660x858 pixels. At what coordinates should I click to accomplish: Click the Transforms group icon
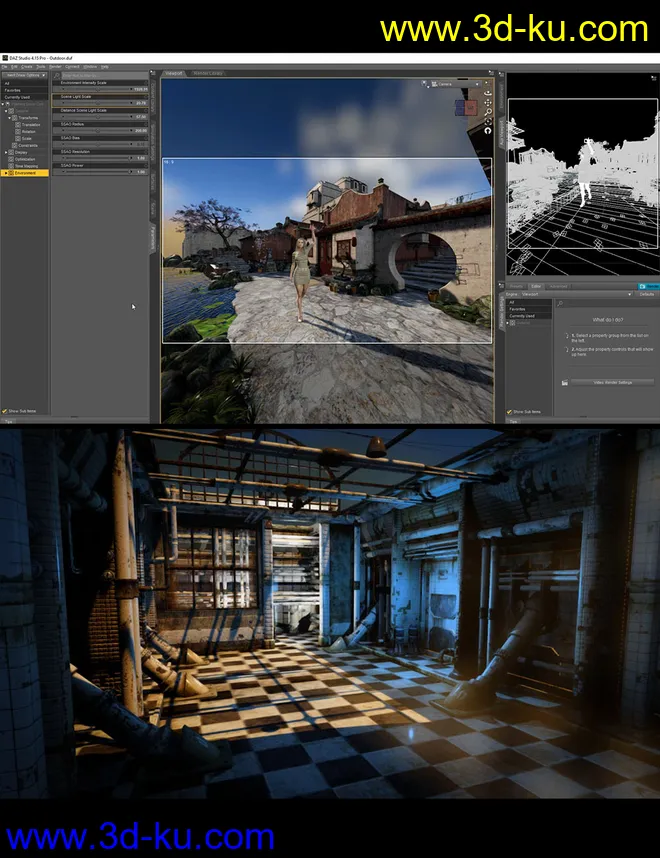(x=15, y=118)
